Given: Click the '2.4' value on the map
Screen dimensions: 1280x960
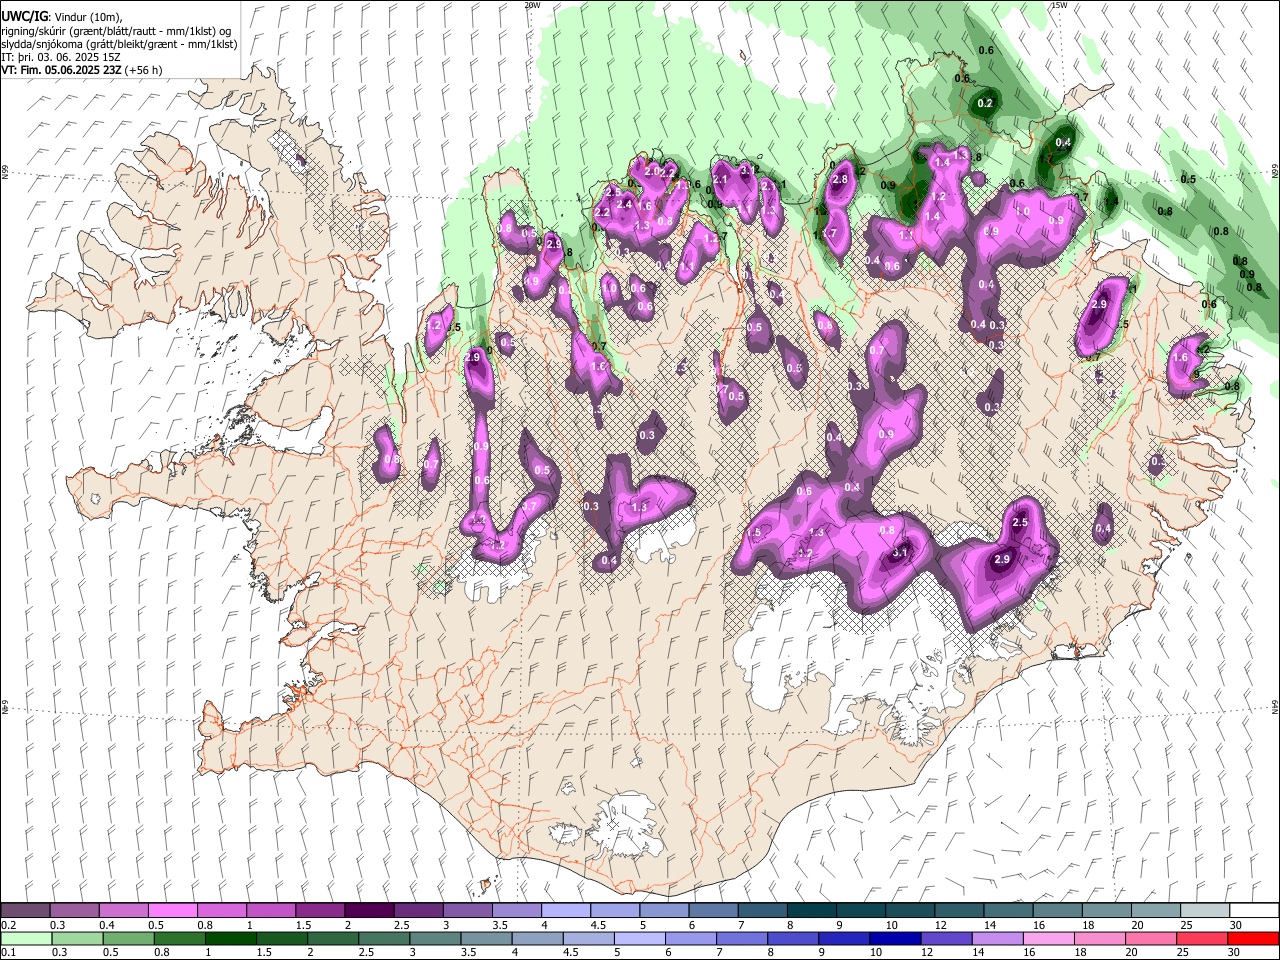Looking at the screenshot, I should click(x=625, y=204).
